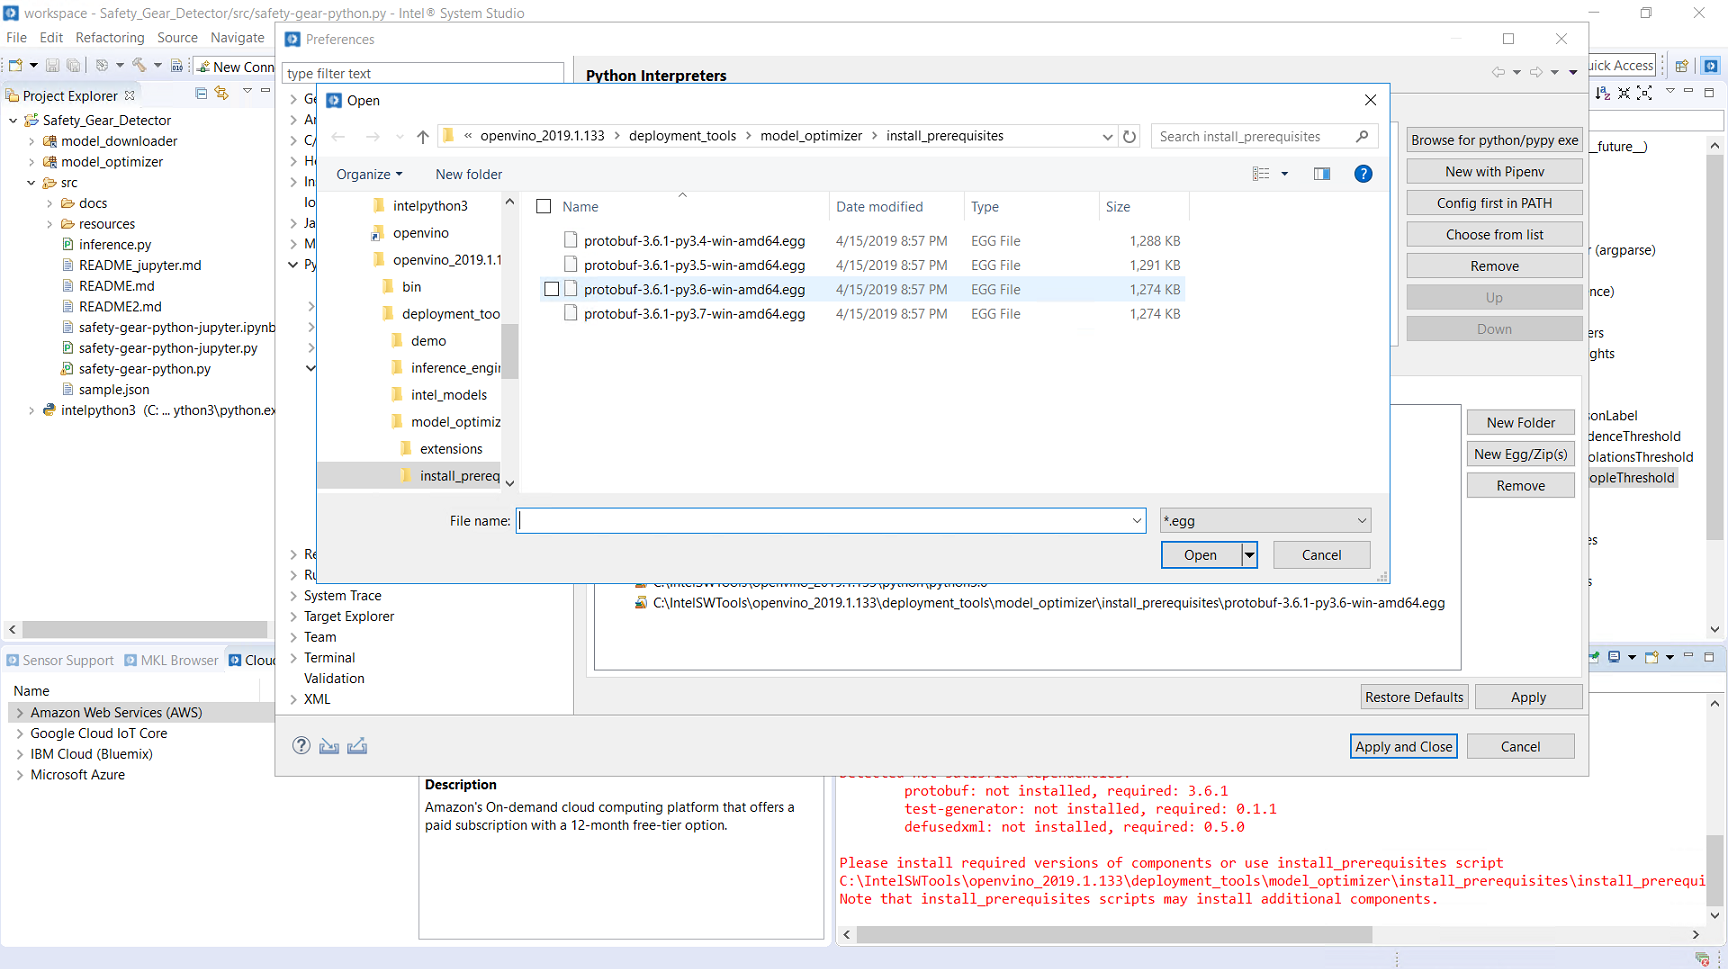The width and height of the screenshot is (1728, 969).
Task: Collapse all in Project Explorer
Action: [x=201, y=93]
